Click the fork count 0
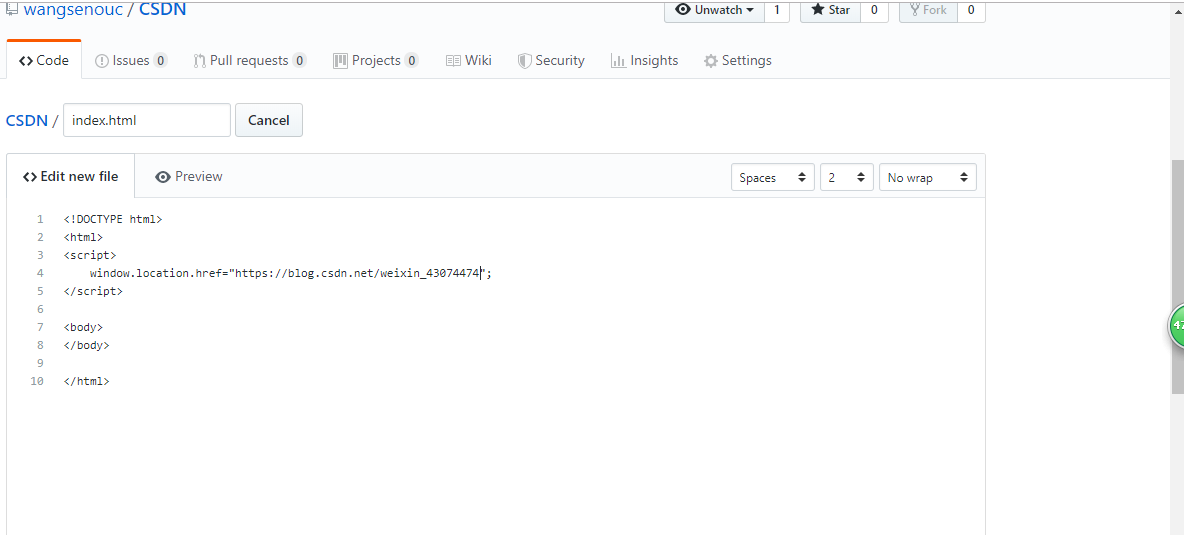This screenshot has width=1184, height=535. tap(971, 11)
